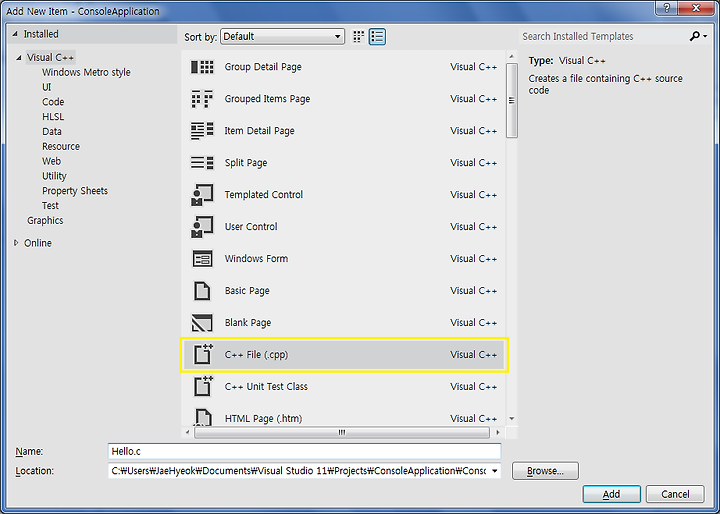Click the Item Detail Page icon
The width and height of the screenshot is (720, 514).
click(202, 131)
